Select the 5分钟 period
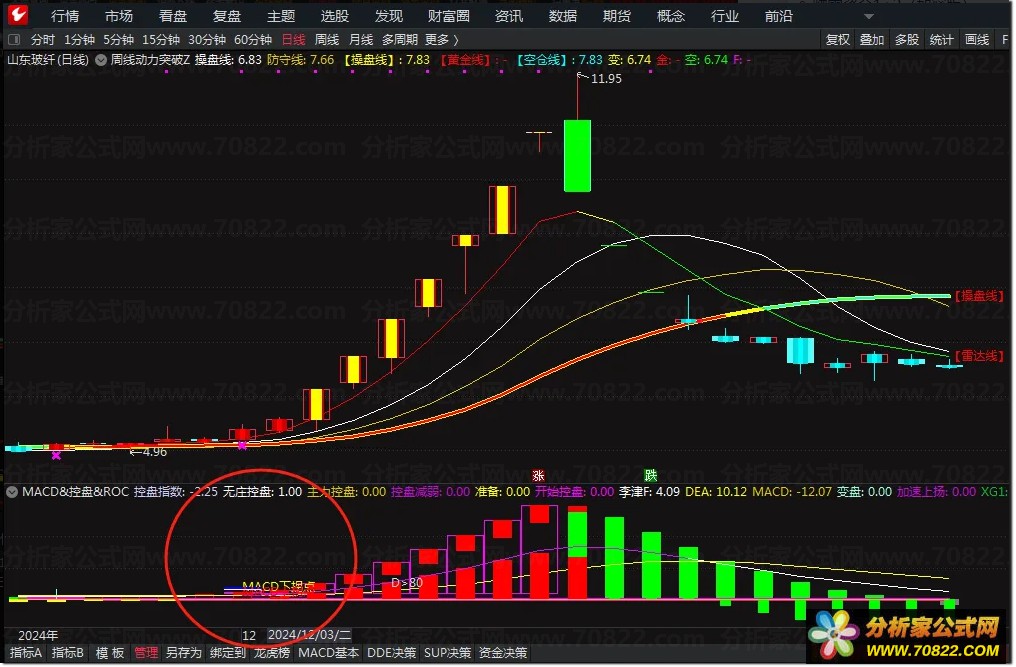 pyautogui.click(x=119, y=40)
